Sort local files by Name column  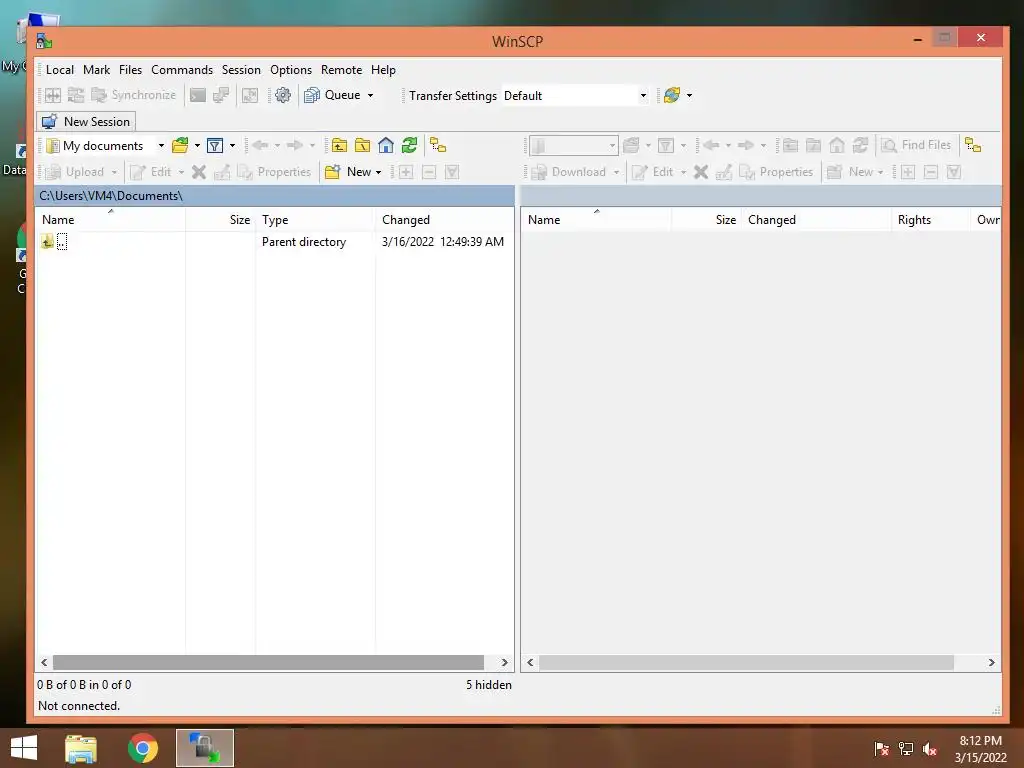pos(110,220)
